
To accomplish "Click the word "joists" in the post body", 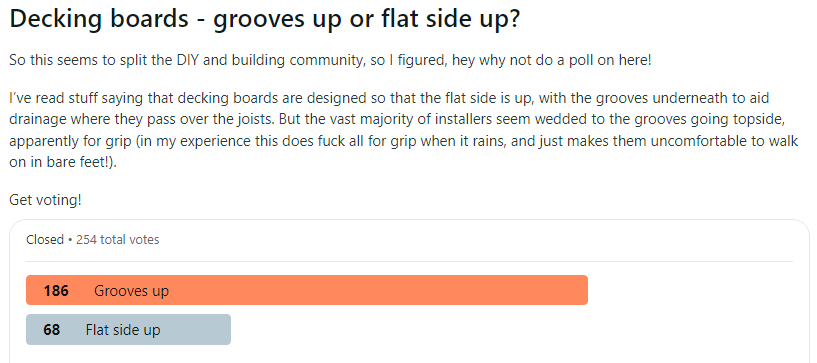I will (233, 119).
